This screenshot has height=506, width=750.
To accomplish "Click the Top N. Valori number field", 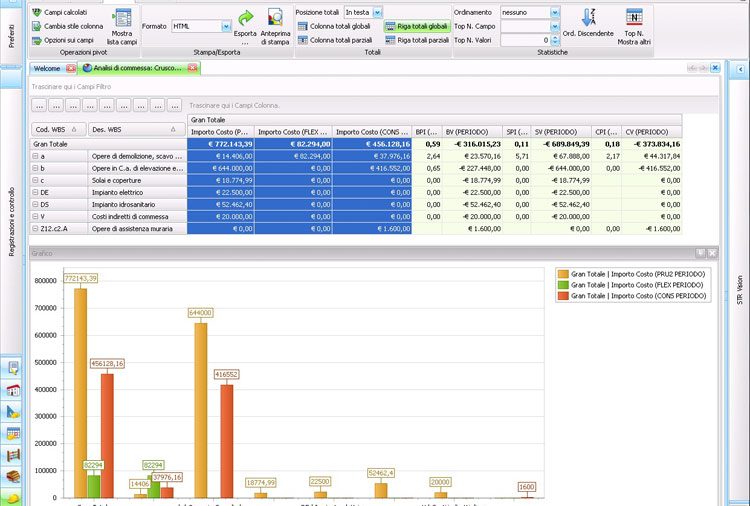I will pyautogui.click(x=524, y=40).
